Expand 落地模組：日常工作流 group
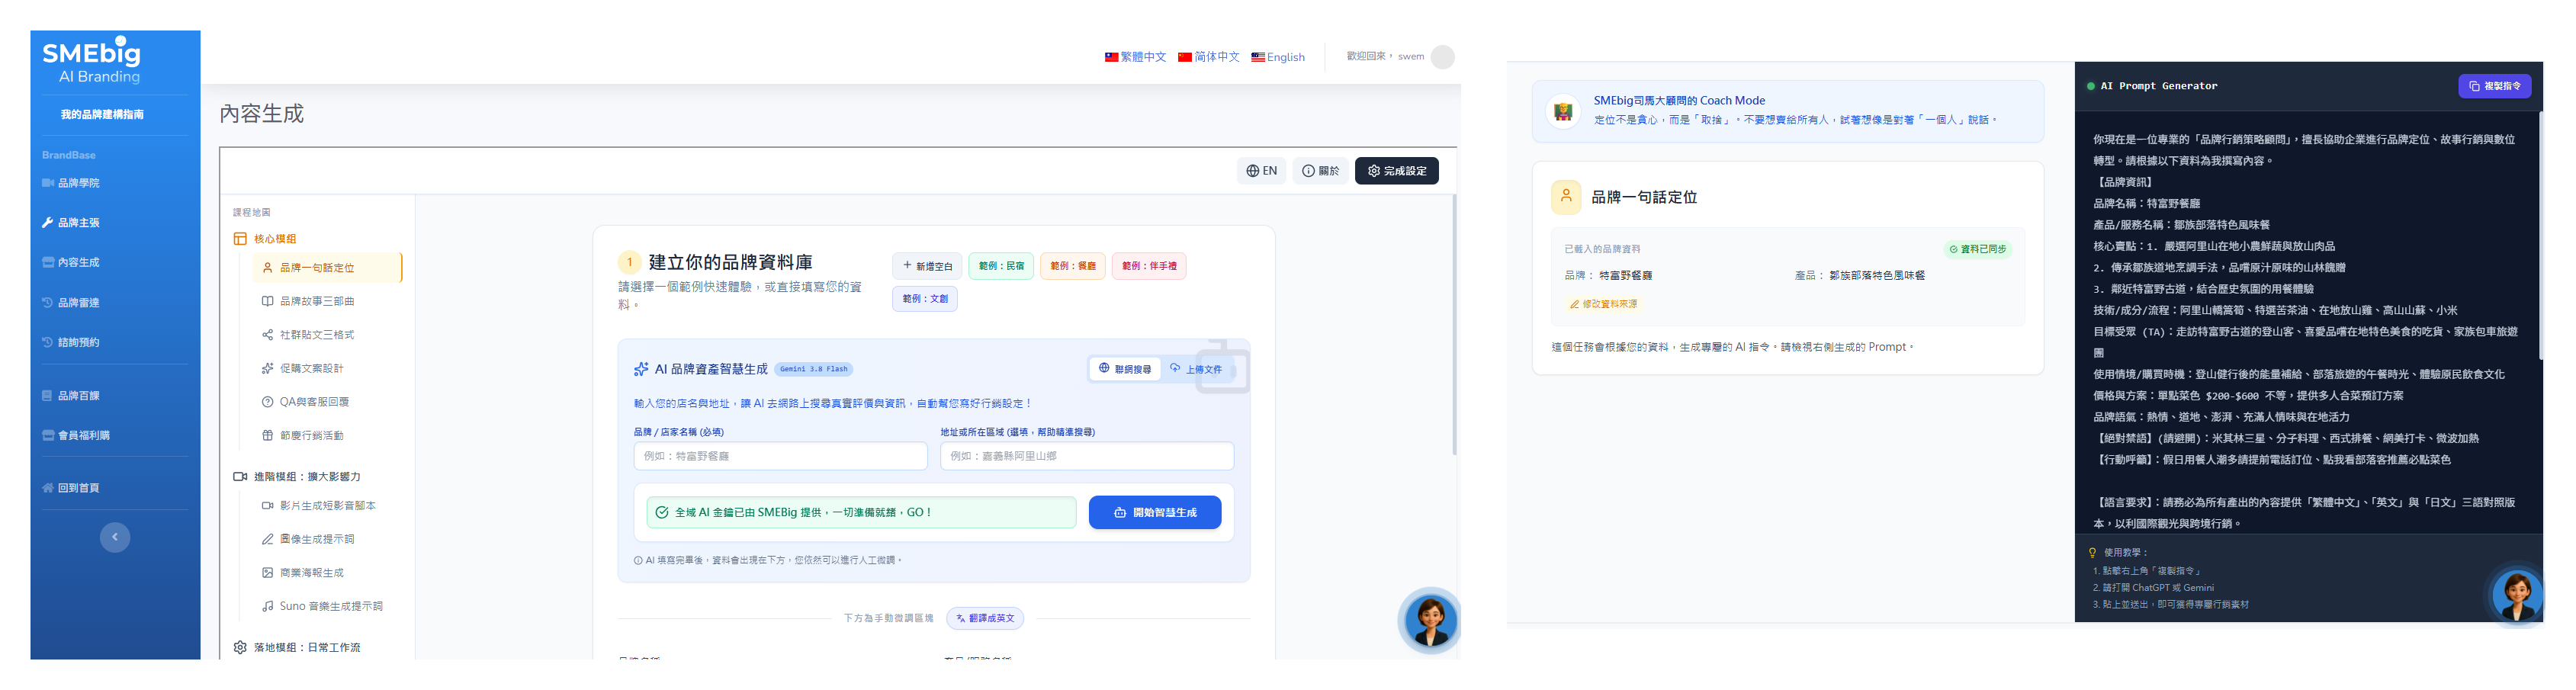The height and width of the screenshot is (690, 2576). click(x=297, y=648)
